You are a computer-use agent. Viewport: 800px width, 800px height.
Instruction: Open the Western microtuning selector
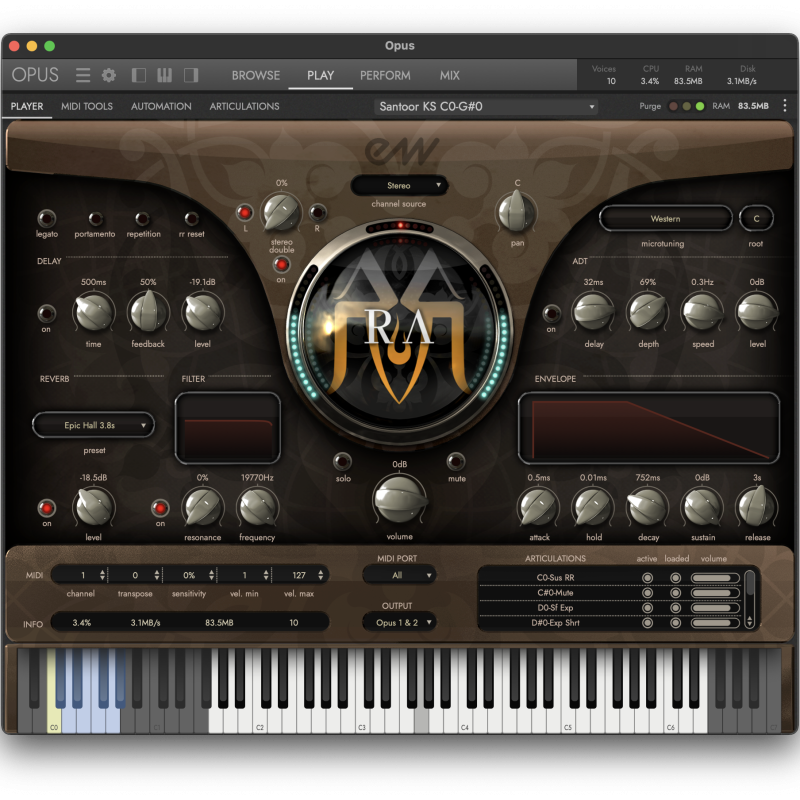665,218
